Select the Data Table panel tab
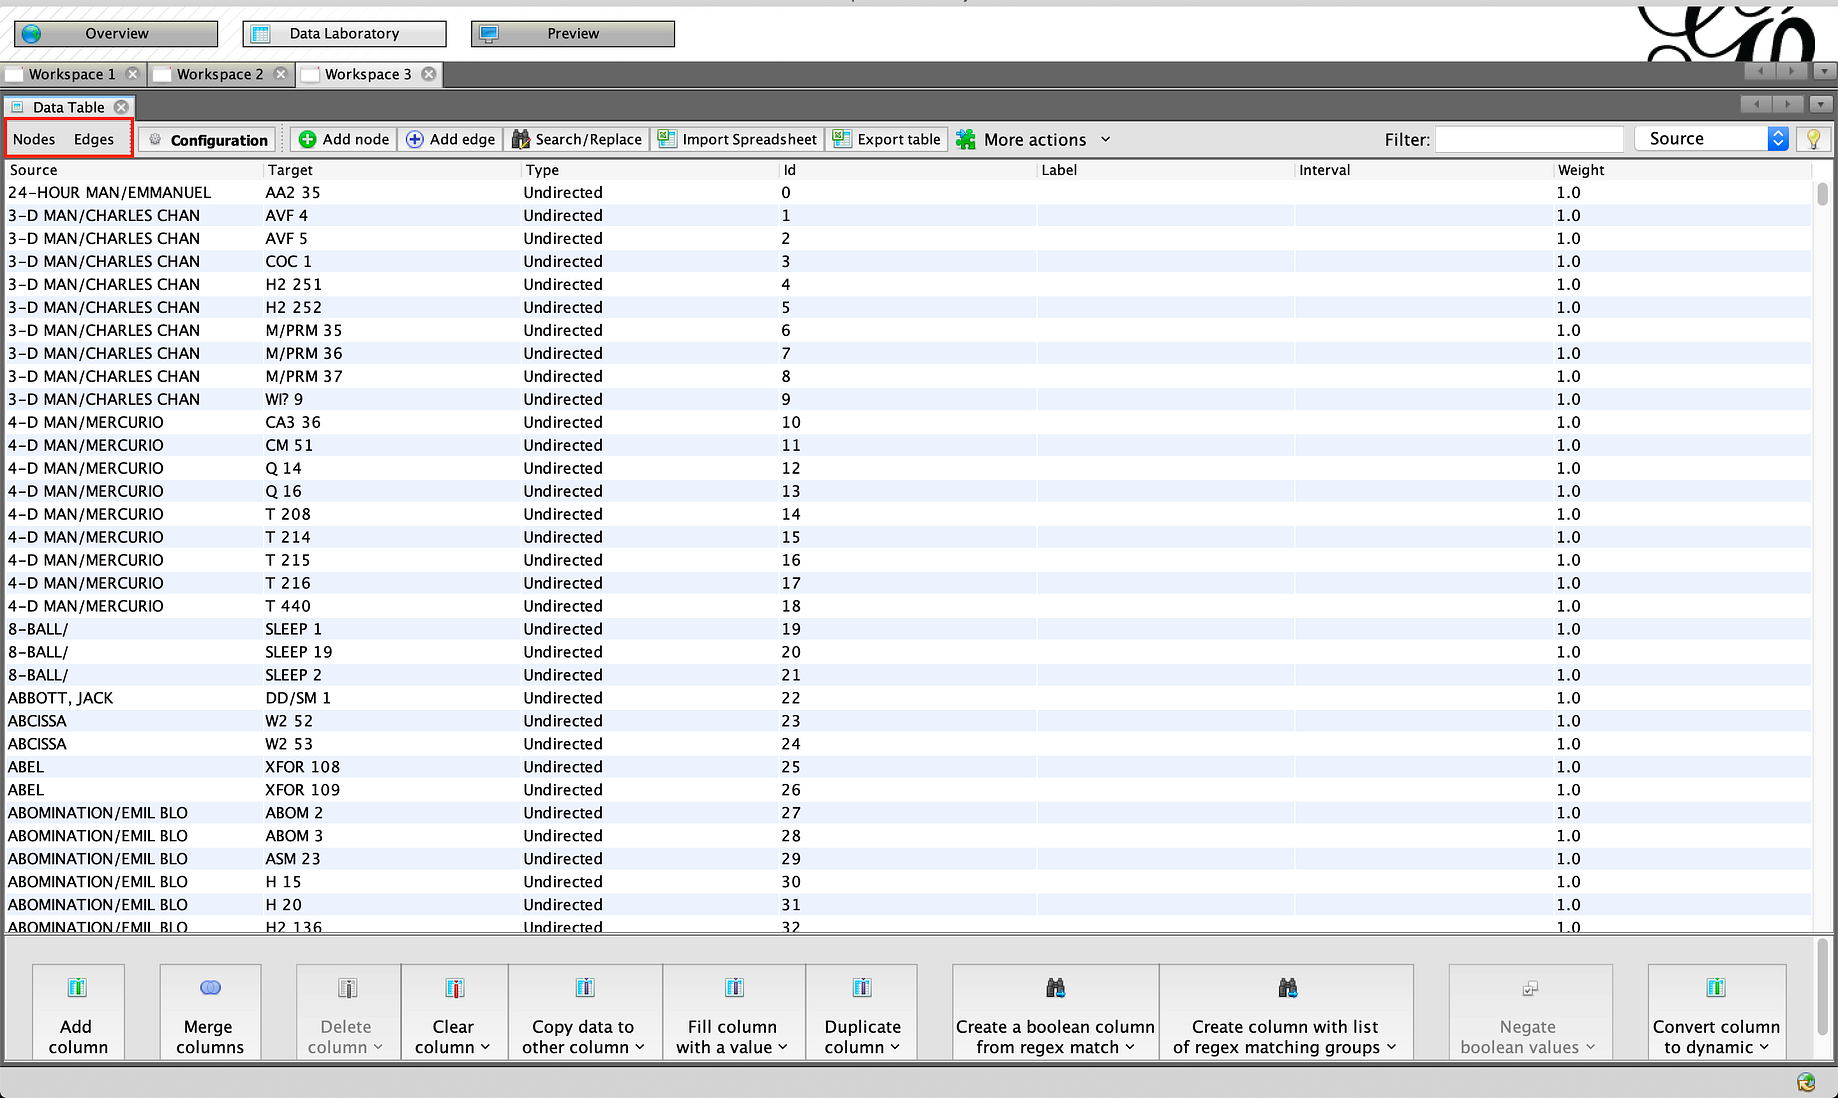The width and height of the screenshot is (1838, 1098). tap(68, 107)
